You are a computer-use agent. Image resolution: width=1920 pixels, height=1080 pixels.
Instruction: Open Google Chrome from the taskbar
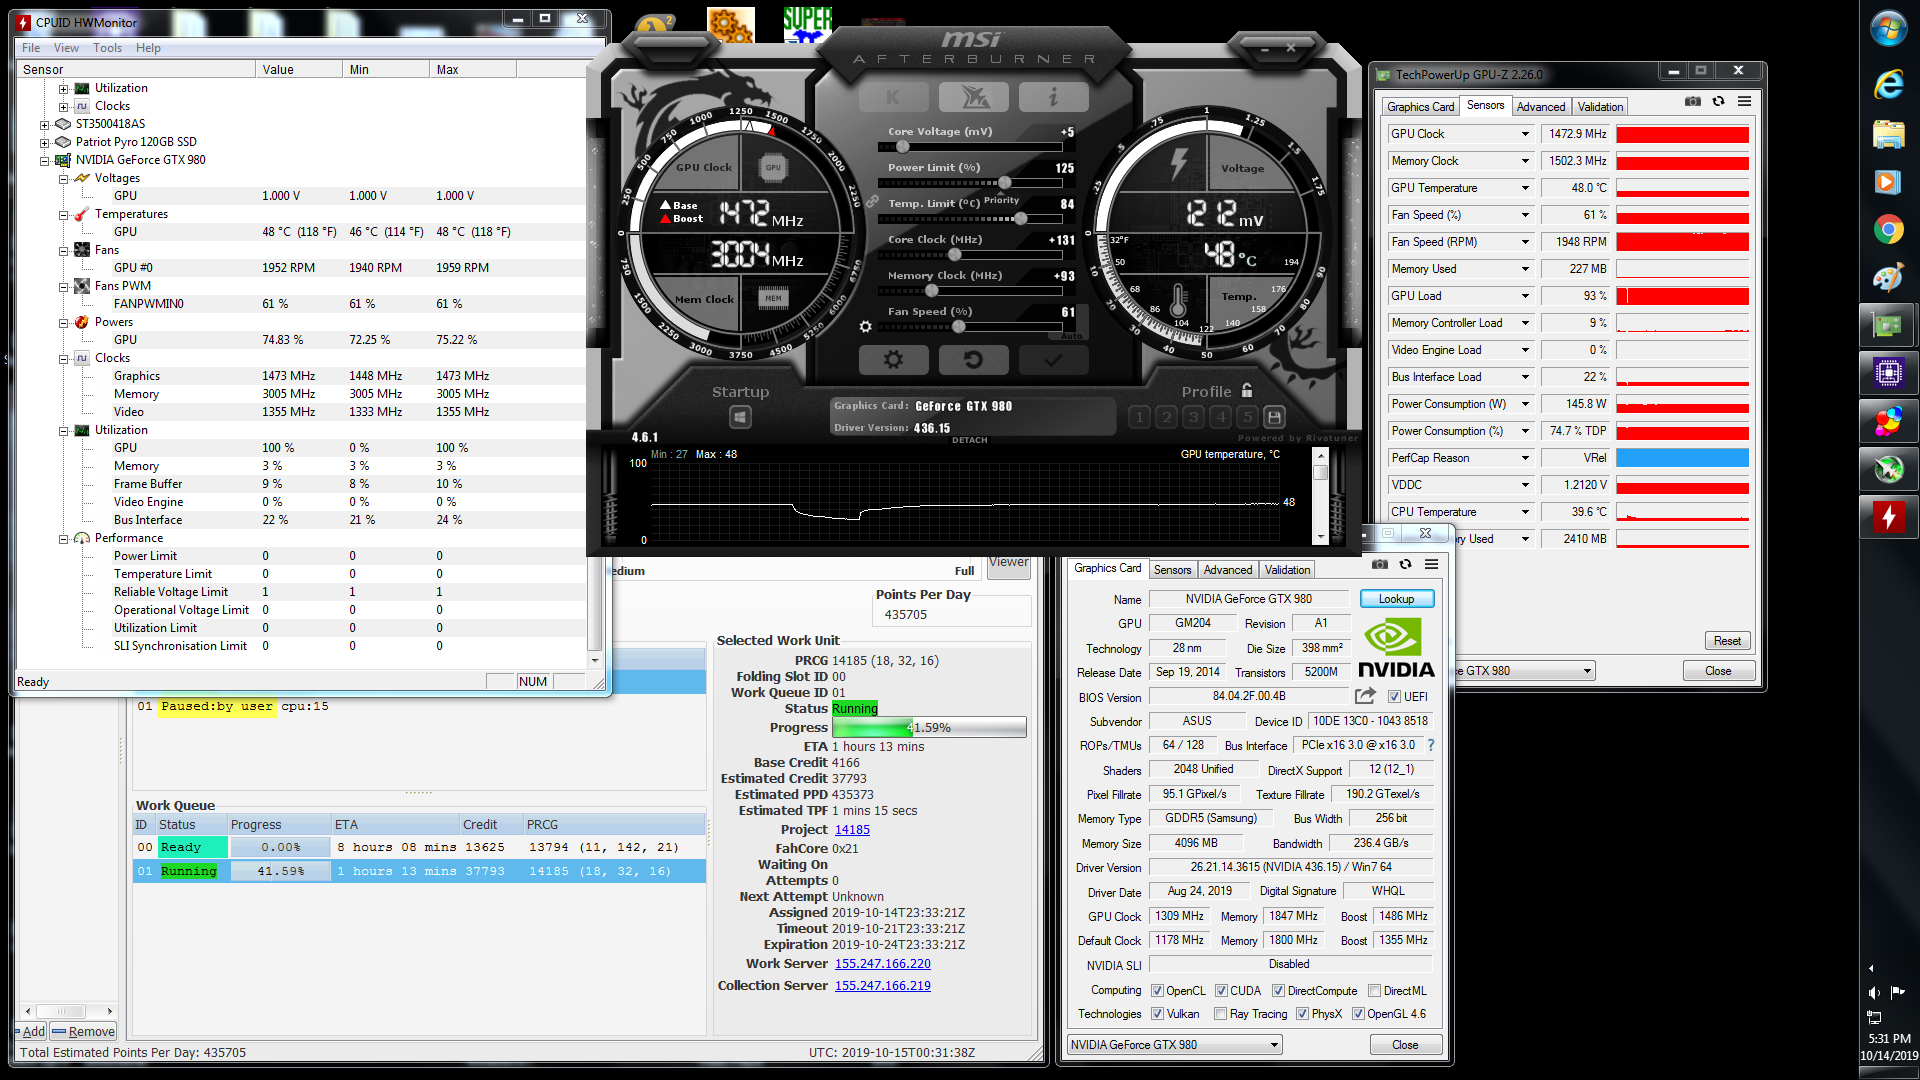pyautogui.click(x=1888, y=230)
